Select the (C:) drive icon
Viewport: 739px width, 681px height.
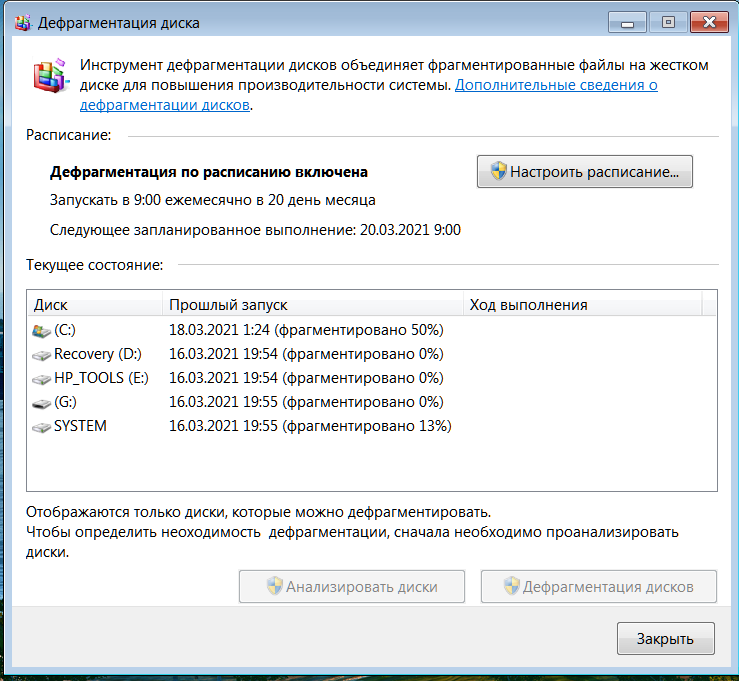click(x=41, y=331)
